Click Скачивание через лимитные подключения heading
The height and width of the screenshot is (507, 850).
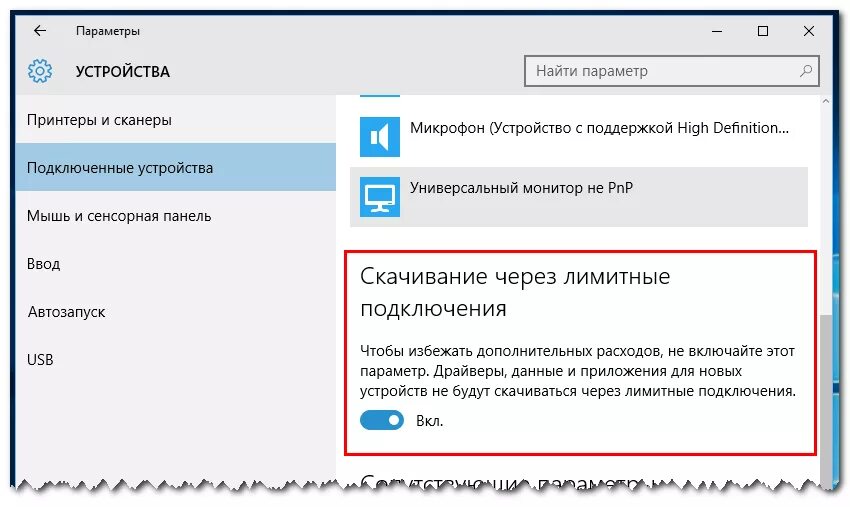click(x=515, y=292)
